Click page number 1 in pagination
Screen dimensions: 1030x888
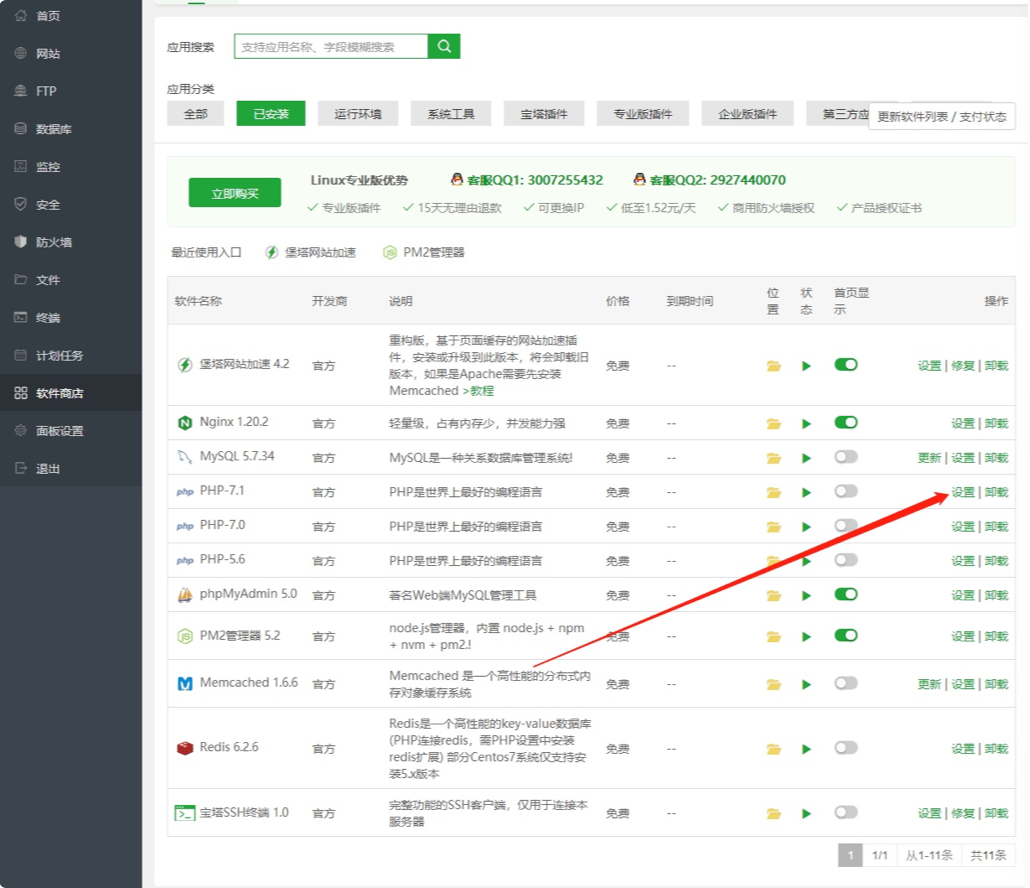point(850,855)
